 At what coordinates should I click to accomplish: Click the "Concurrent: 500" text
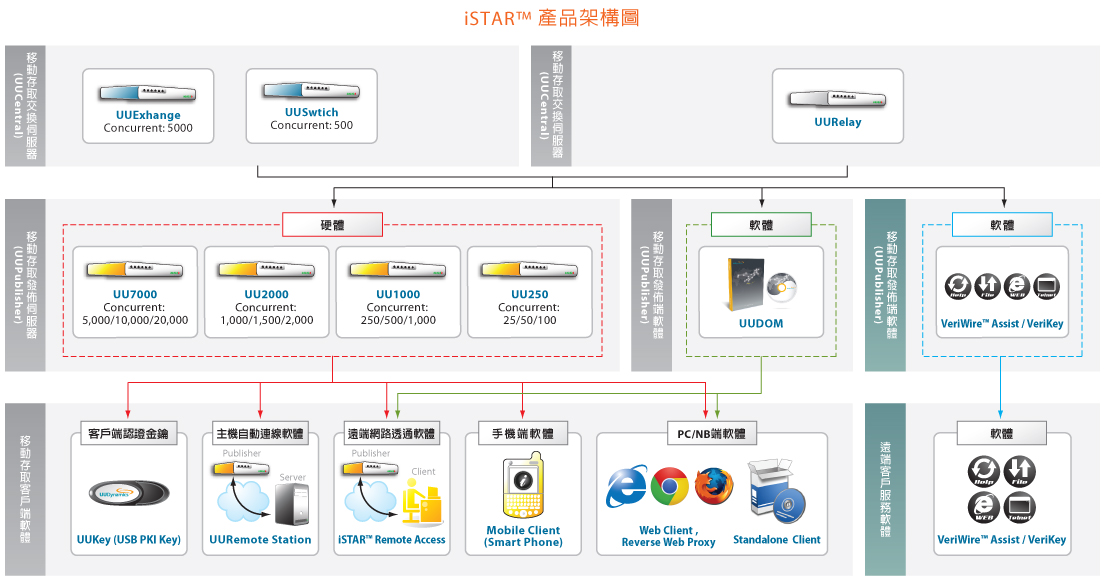coord(311,125)
